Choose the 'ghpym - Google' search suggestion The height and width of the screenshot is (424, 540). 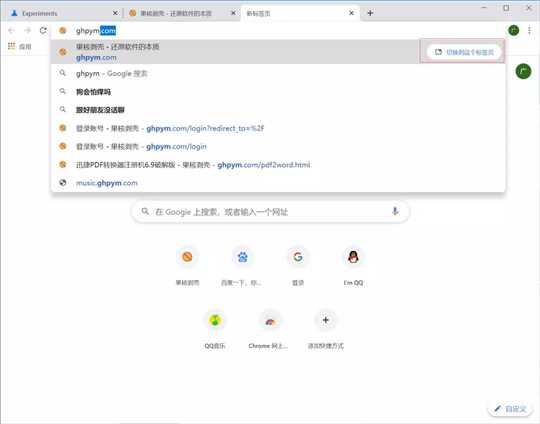pyautogui.click(x=278, y=73)
